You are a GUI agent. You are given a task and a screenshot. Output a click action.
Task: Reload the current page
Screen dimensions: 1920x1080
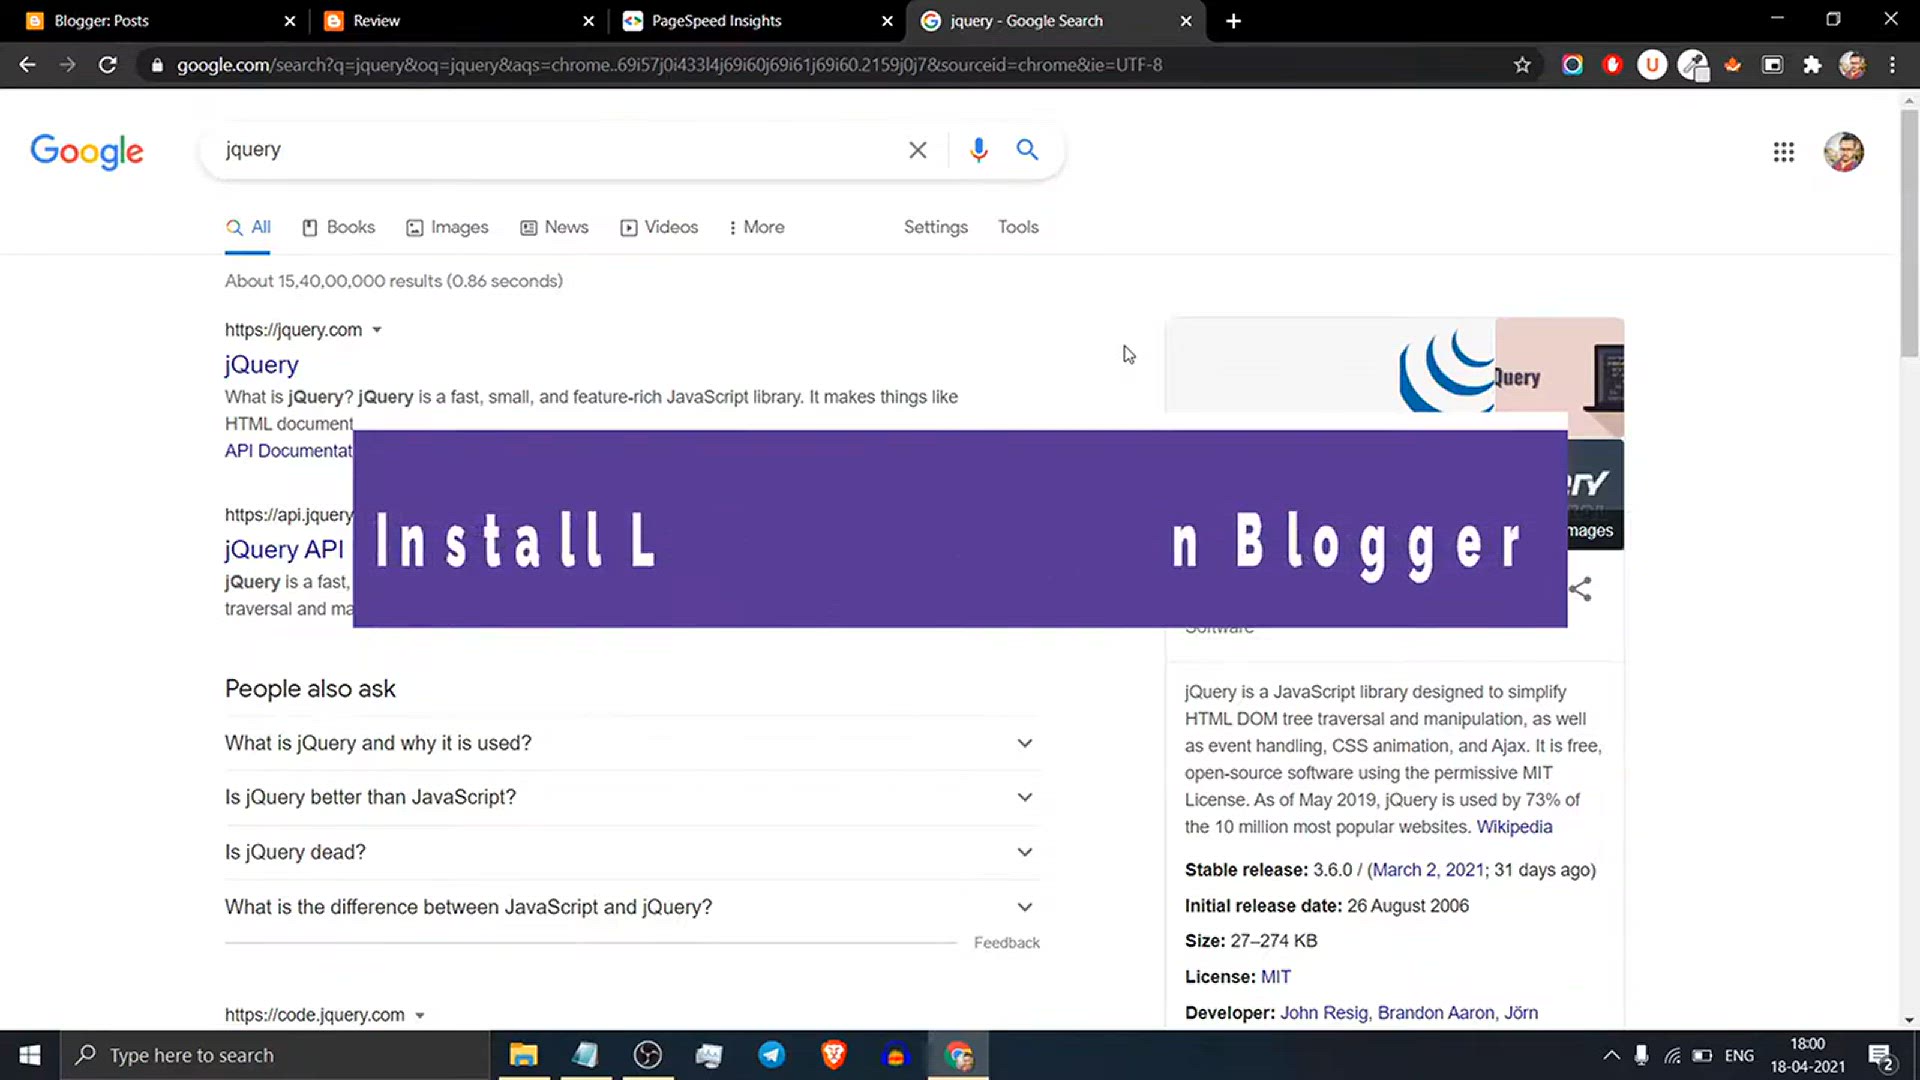click(x=108, y=65)
